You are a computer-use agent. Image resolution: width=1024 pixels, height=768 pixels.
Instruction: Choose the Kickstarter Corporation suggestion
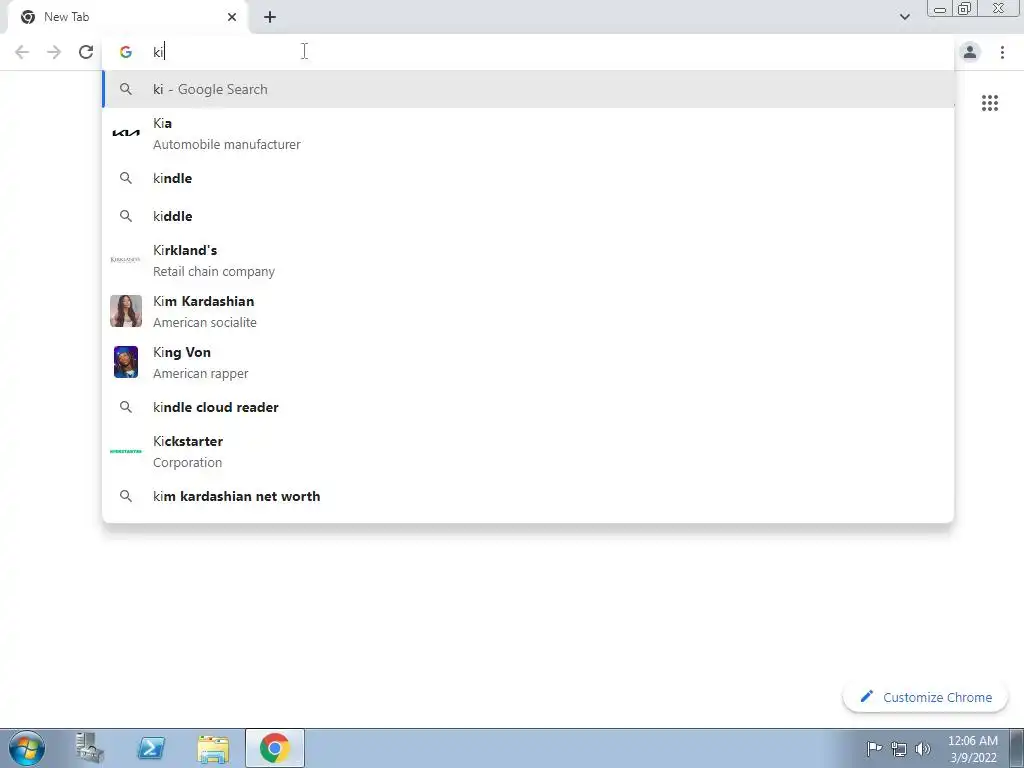pos(528,451)
